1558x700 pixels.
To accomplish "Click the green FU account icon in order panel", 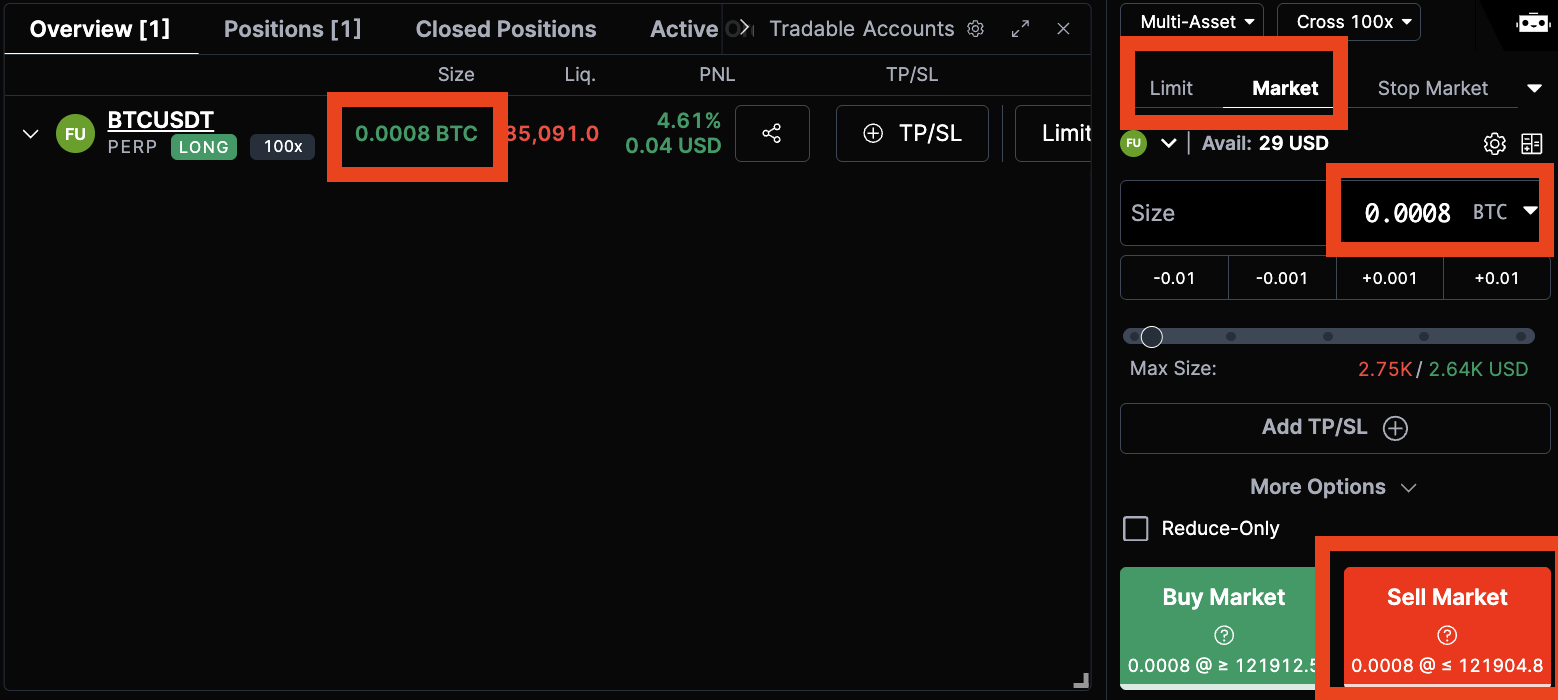I will coord(1132,143).
